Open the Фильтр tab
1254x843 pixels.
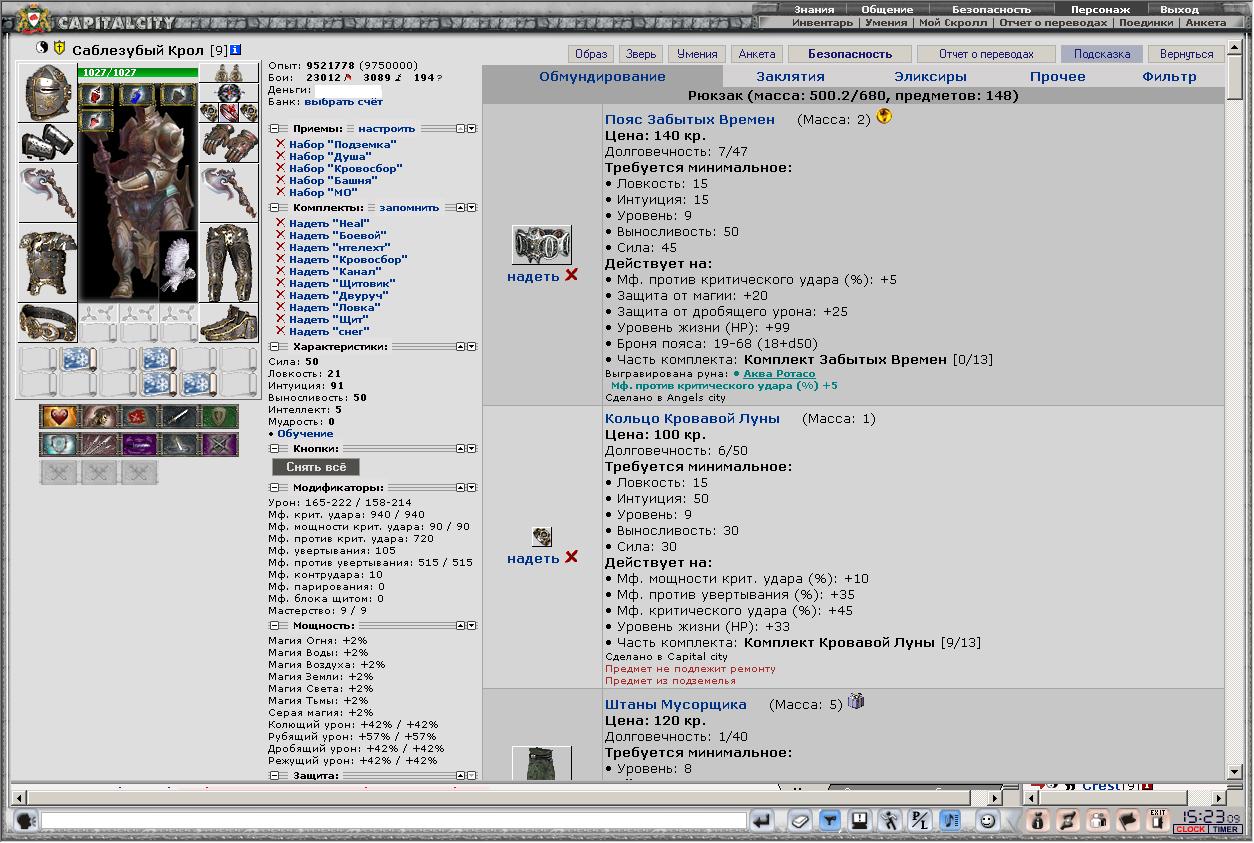click(x=1169, y=76)
